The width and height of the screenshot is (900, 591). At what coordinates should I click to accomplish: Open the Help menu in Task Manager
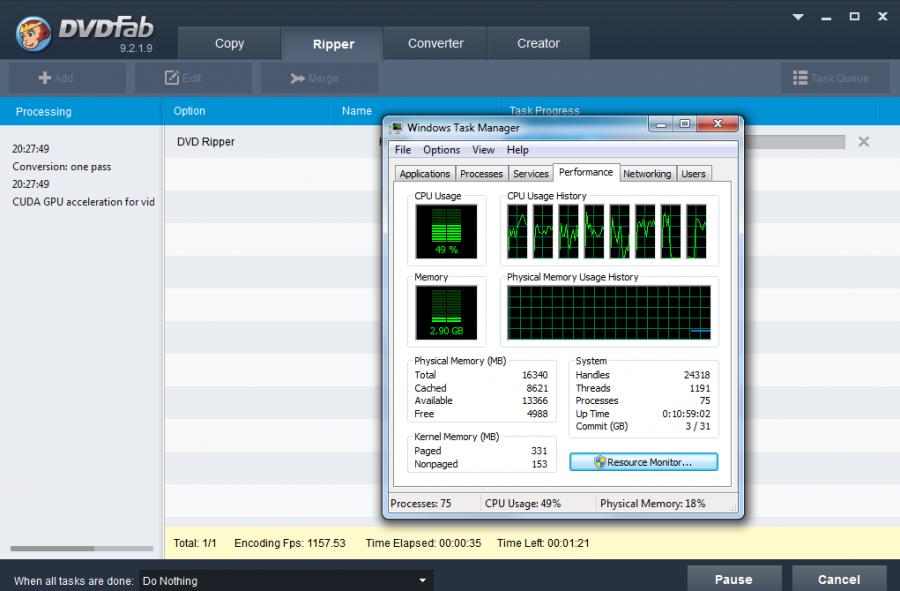point(517,150)
